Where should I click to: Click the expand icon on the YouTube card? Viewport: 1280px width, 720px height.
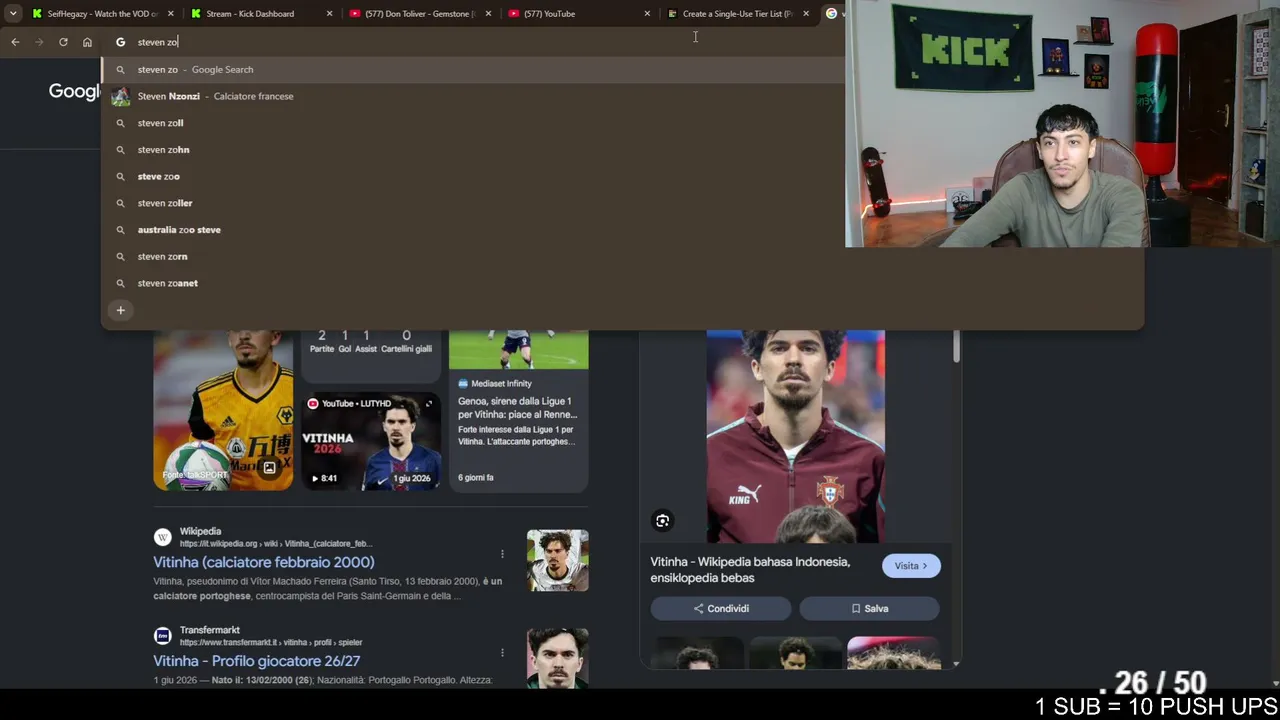point(428,404)
